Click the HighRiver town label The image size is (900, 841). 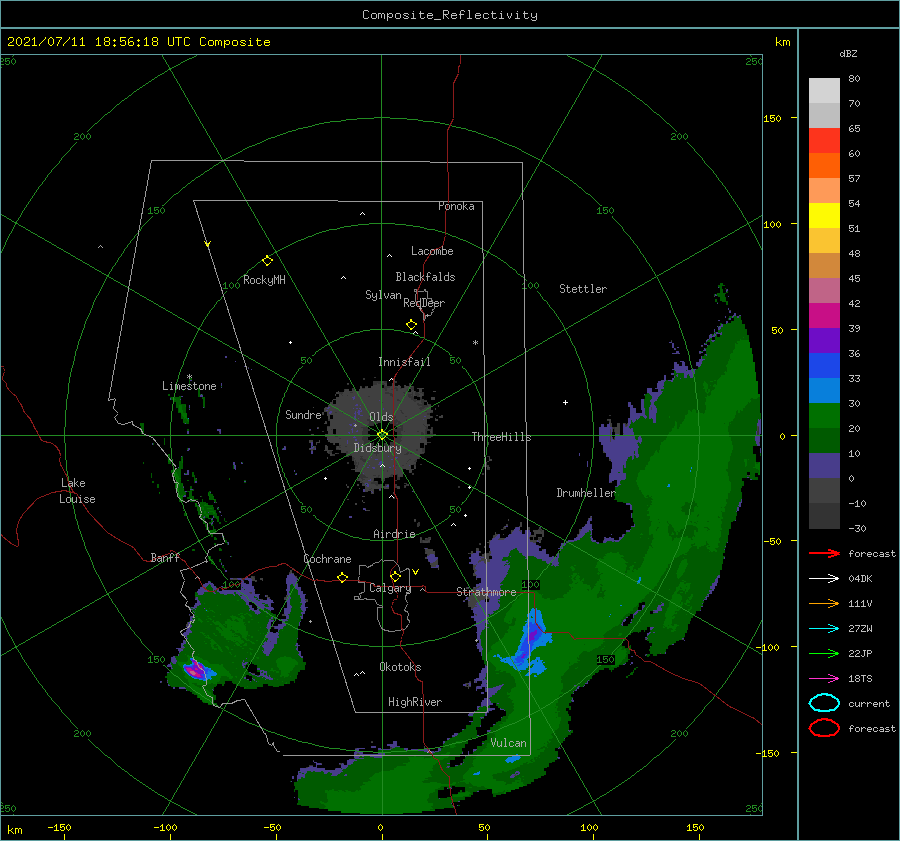[x=415, y=702]
